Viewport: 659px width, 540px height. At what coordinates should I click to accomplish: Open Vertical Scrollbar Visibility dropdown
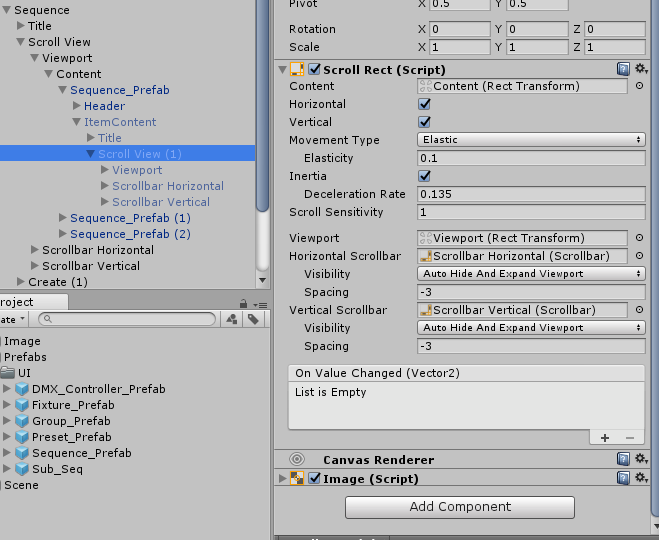point(531,327)
